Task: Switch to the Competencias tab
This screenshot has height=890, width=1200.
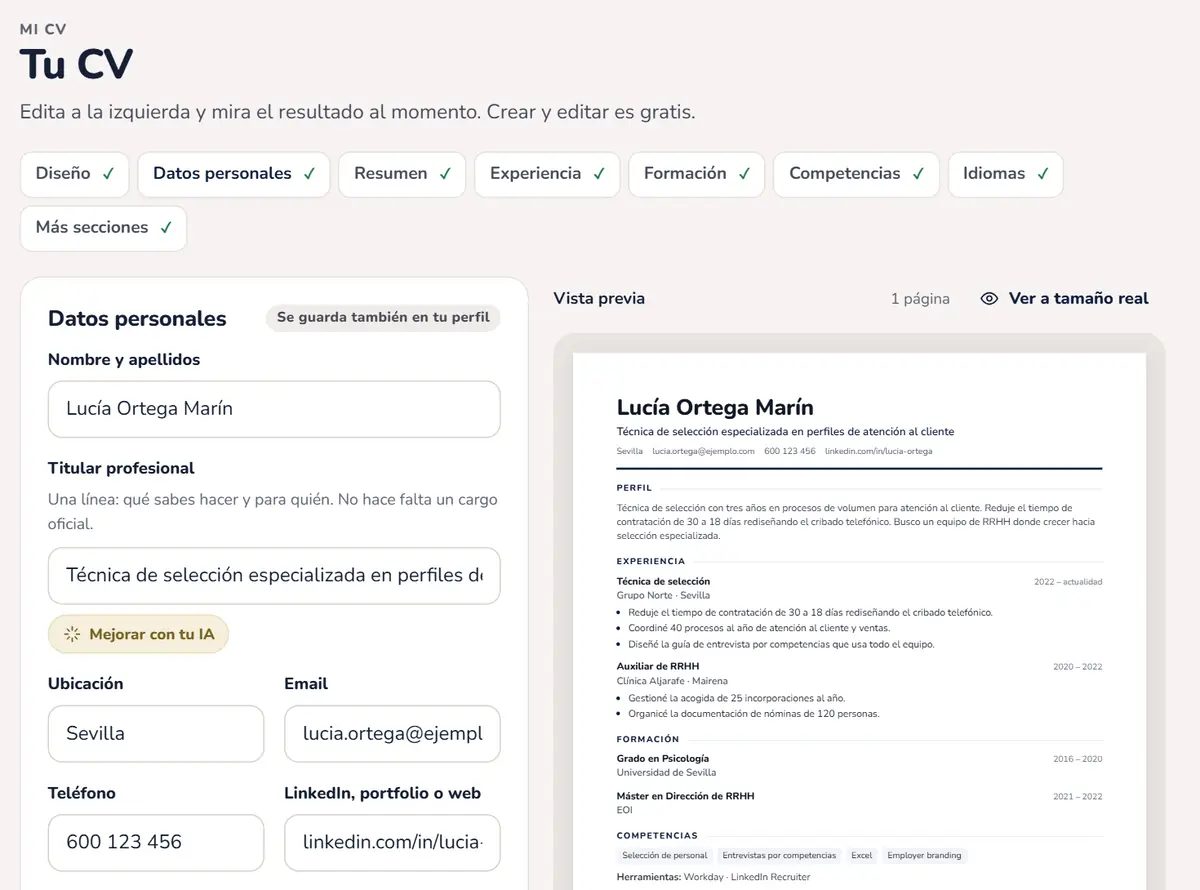Action: (856, 174)
